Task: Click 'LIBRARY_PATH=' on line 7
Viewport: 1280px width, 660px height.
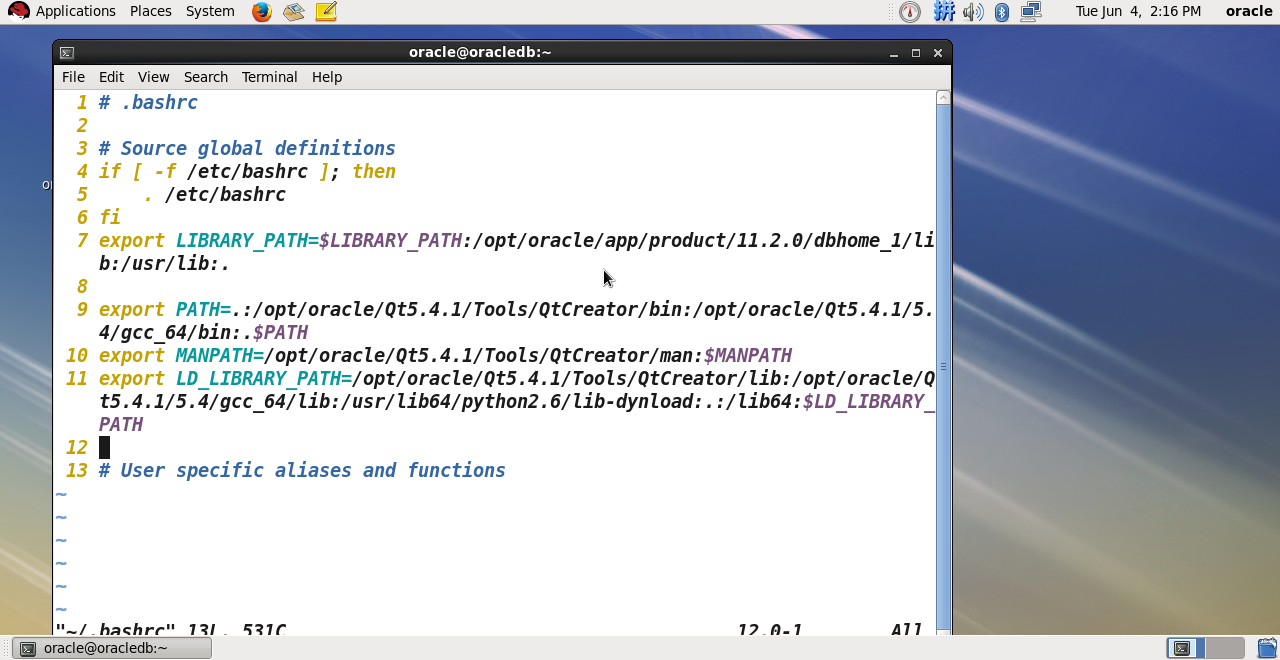Action: 247,240
